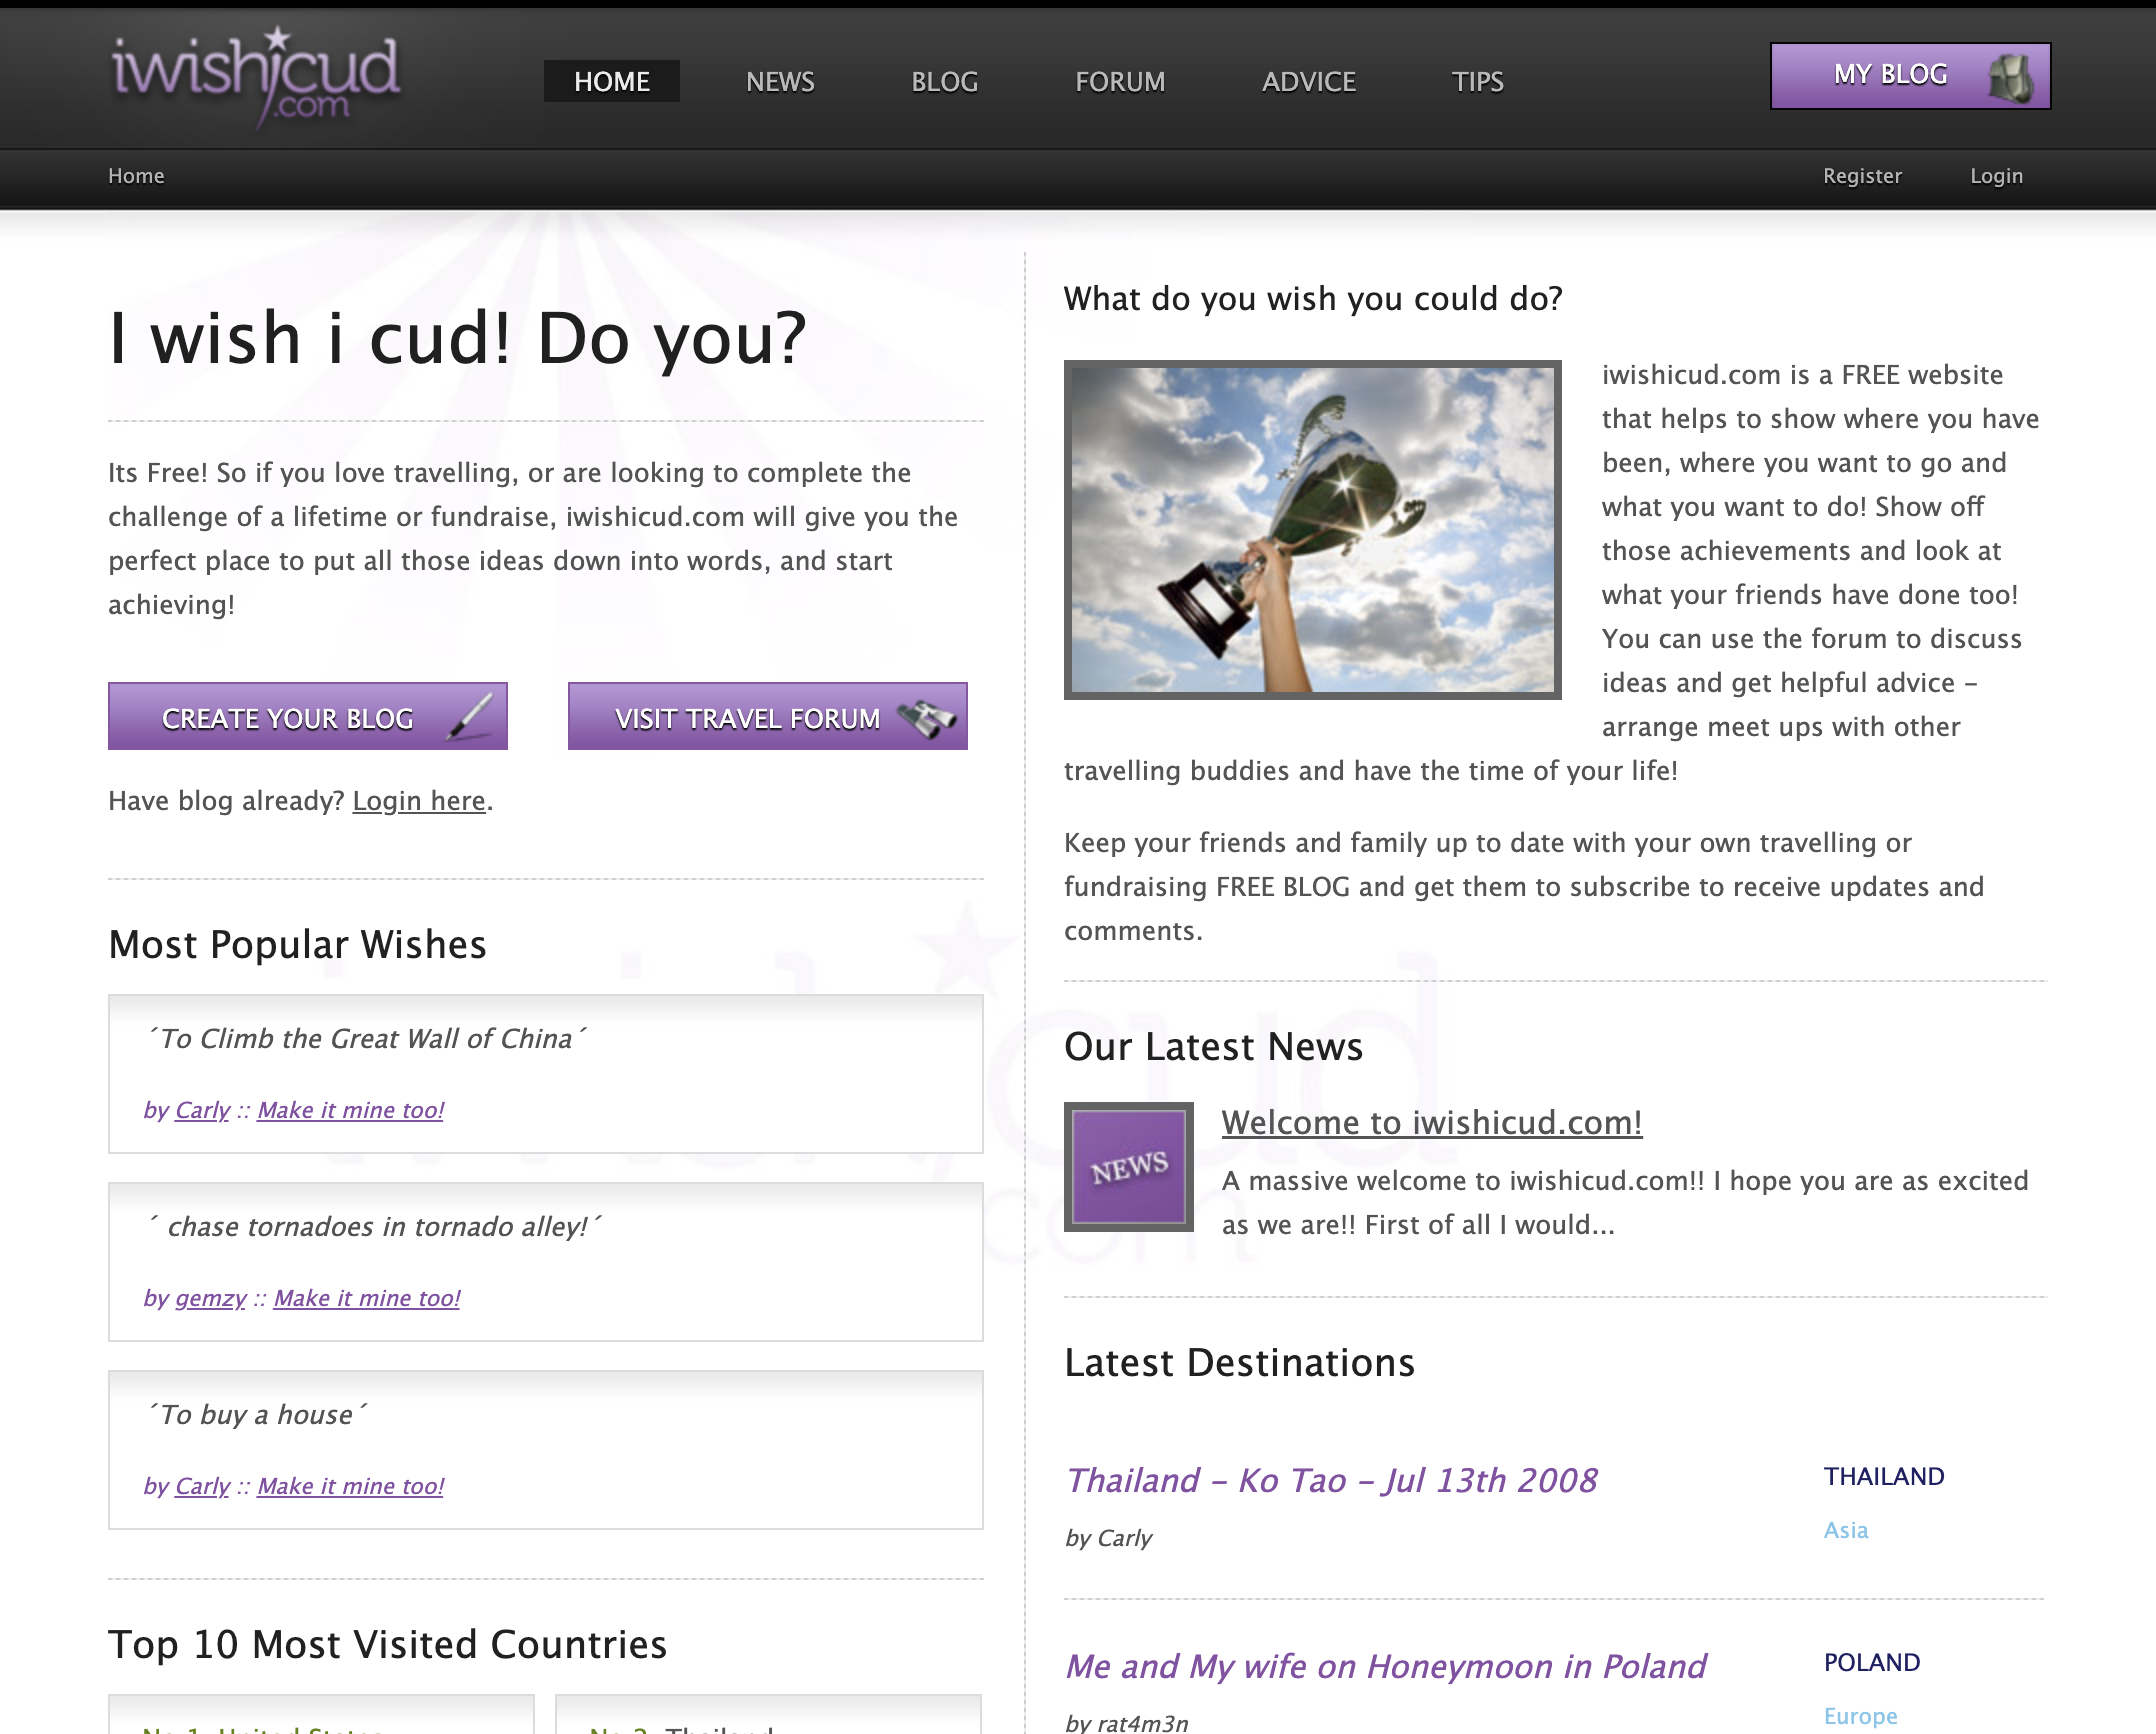Open the FORUM section from the navigation
The image size is (2156, 1734).
coord(1119,81)
